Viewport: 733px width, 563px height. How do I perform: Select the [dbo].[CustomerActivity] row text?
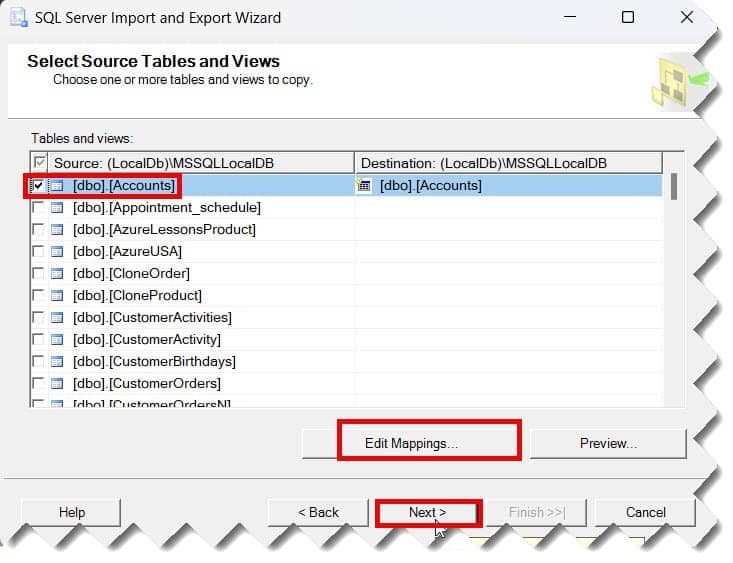[x=147, y=339]
